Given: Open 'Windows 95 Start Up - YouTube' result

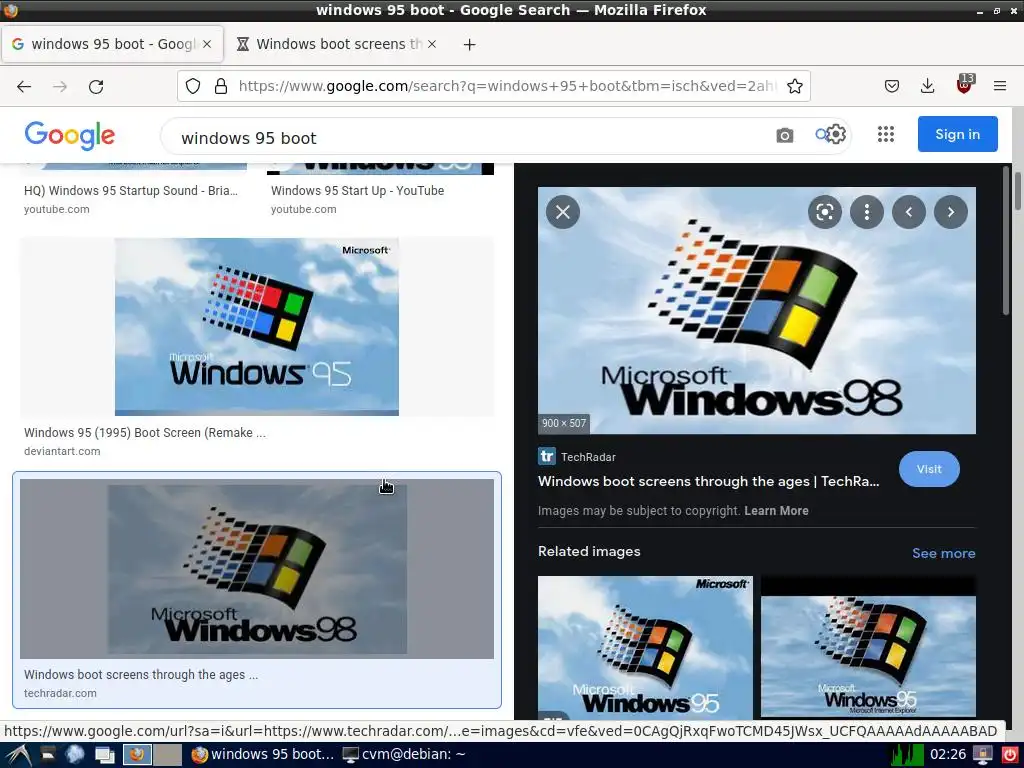Looking at the screenshot, I should pyautogui.click(x=357, y=191).
